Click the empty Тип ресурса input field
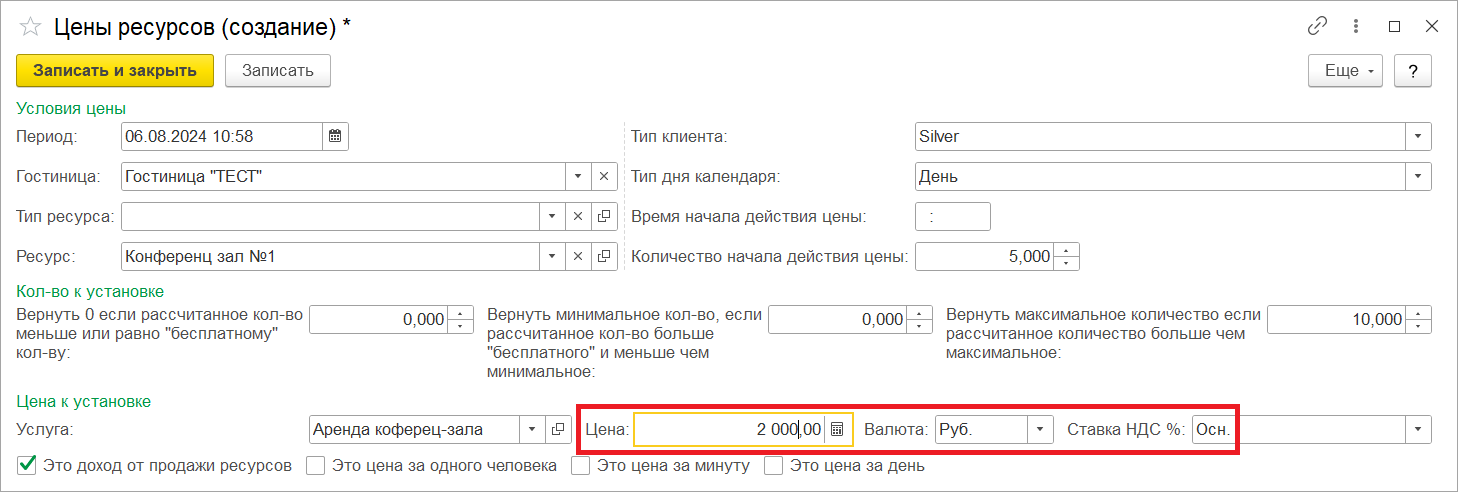Image resolution: width=1458 pixels, height=492 pixels. coord(330,216)
